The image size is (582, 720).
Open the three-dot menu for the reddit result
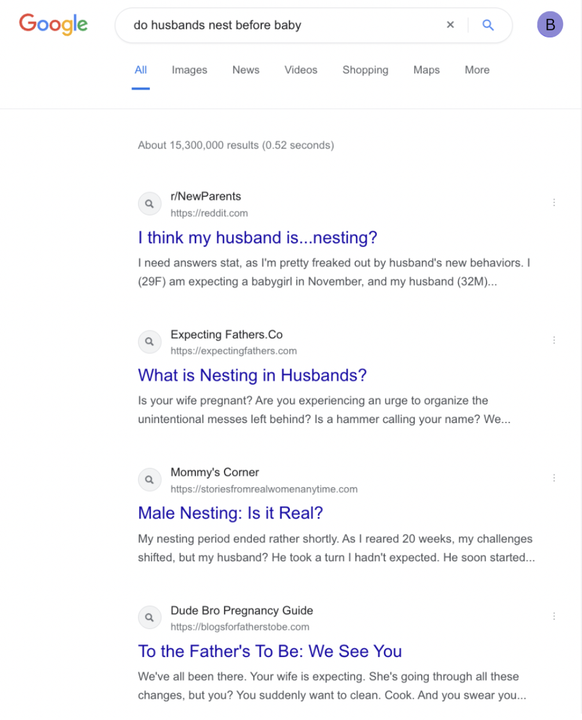pyautogui.click(x=554, y=202)
